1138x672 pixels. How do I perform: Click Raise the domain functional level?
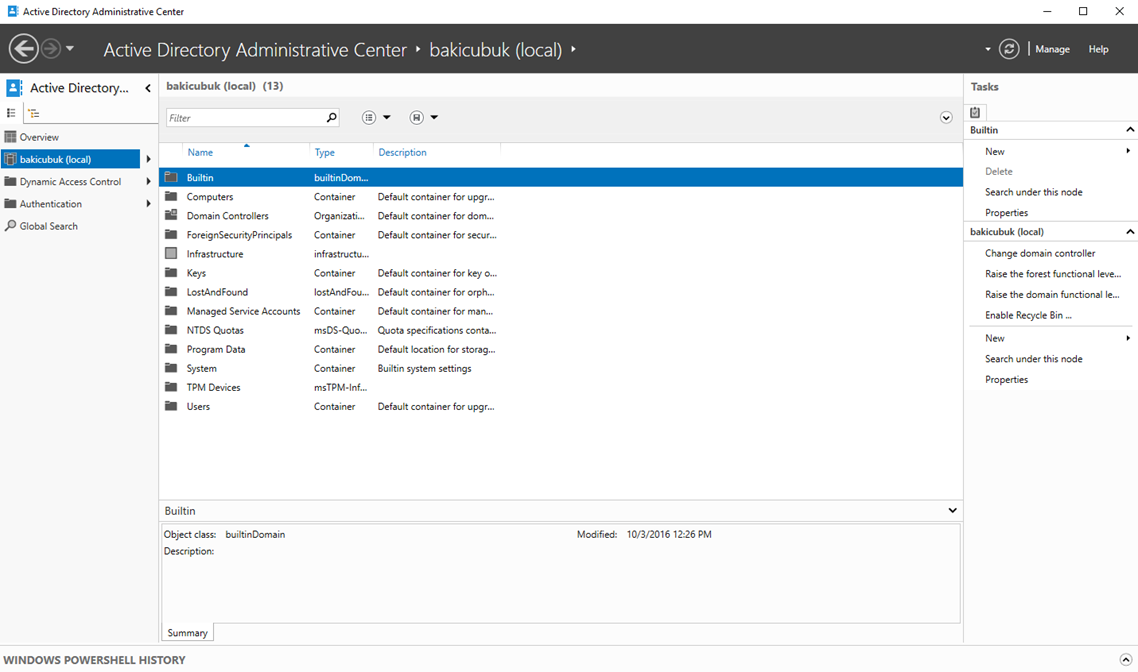point(1052,295)
